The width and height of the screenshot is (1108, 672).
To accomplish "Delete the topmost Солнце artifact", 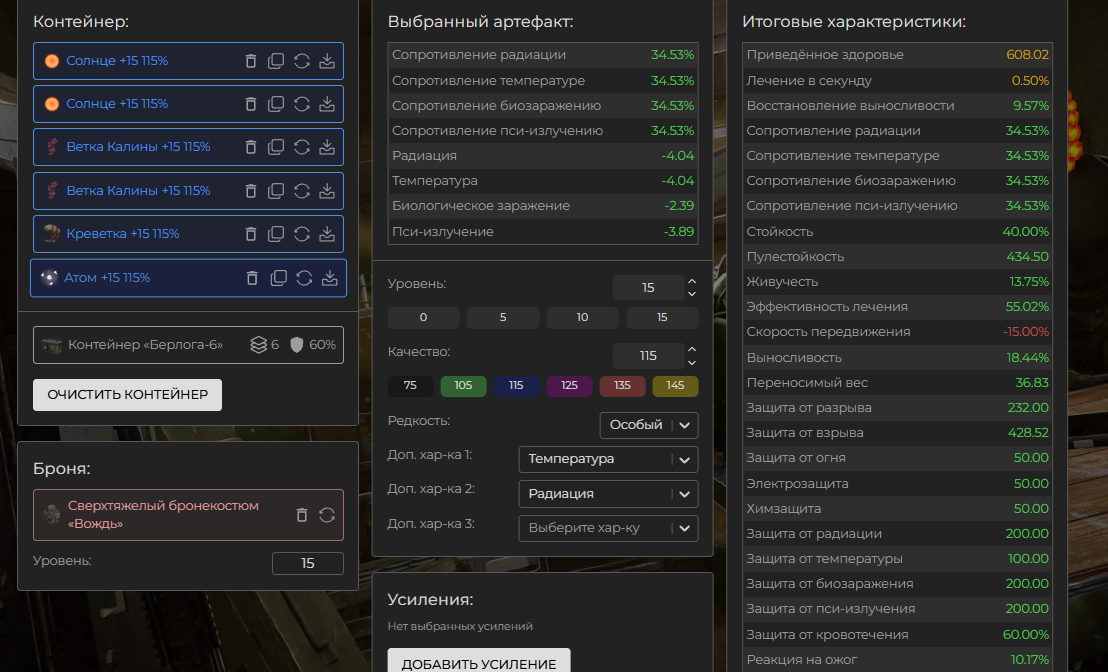I will 251,61.
